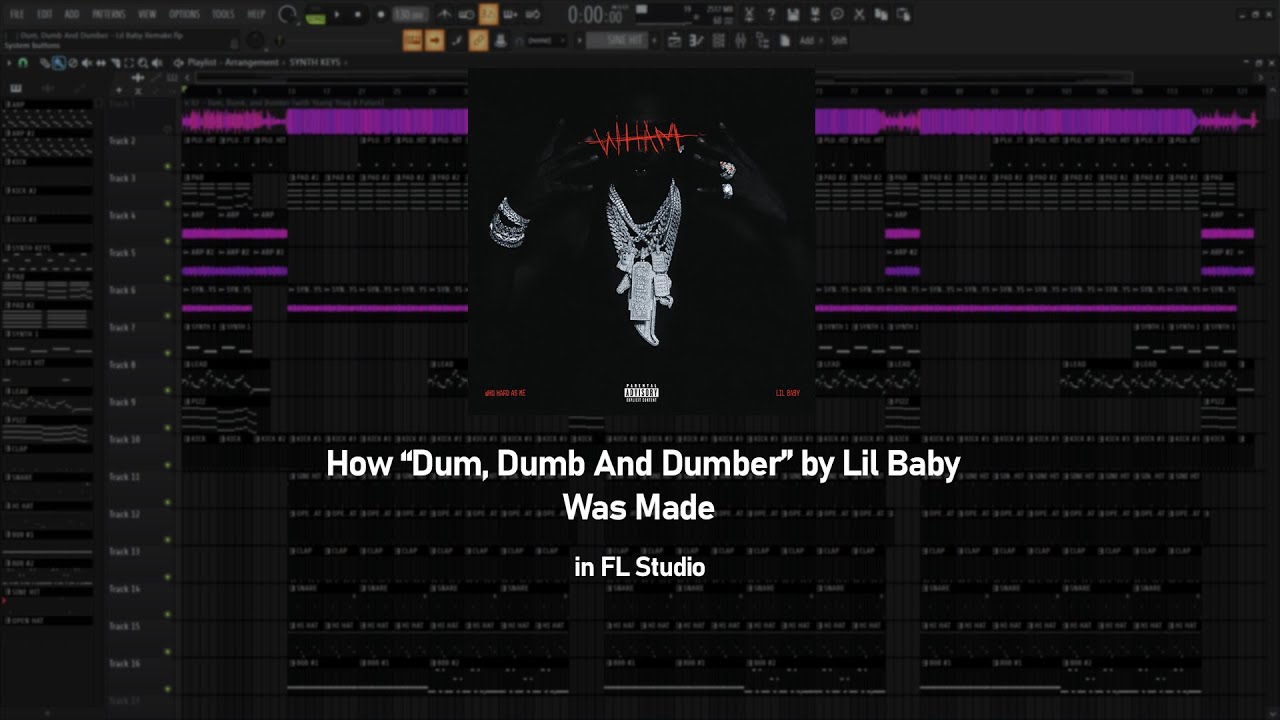Open the VIEW menu

click(147, 14)
